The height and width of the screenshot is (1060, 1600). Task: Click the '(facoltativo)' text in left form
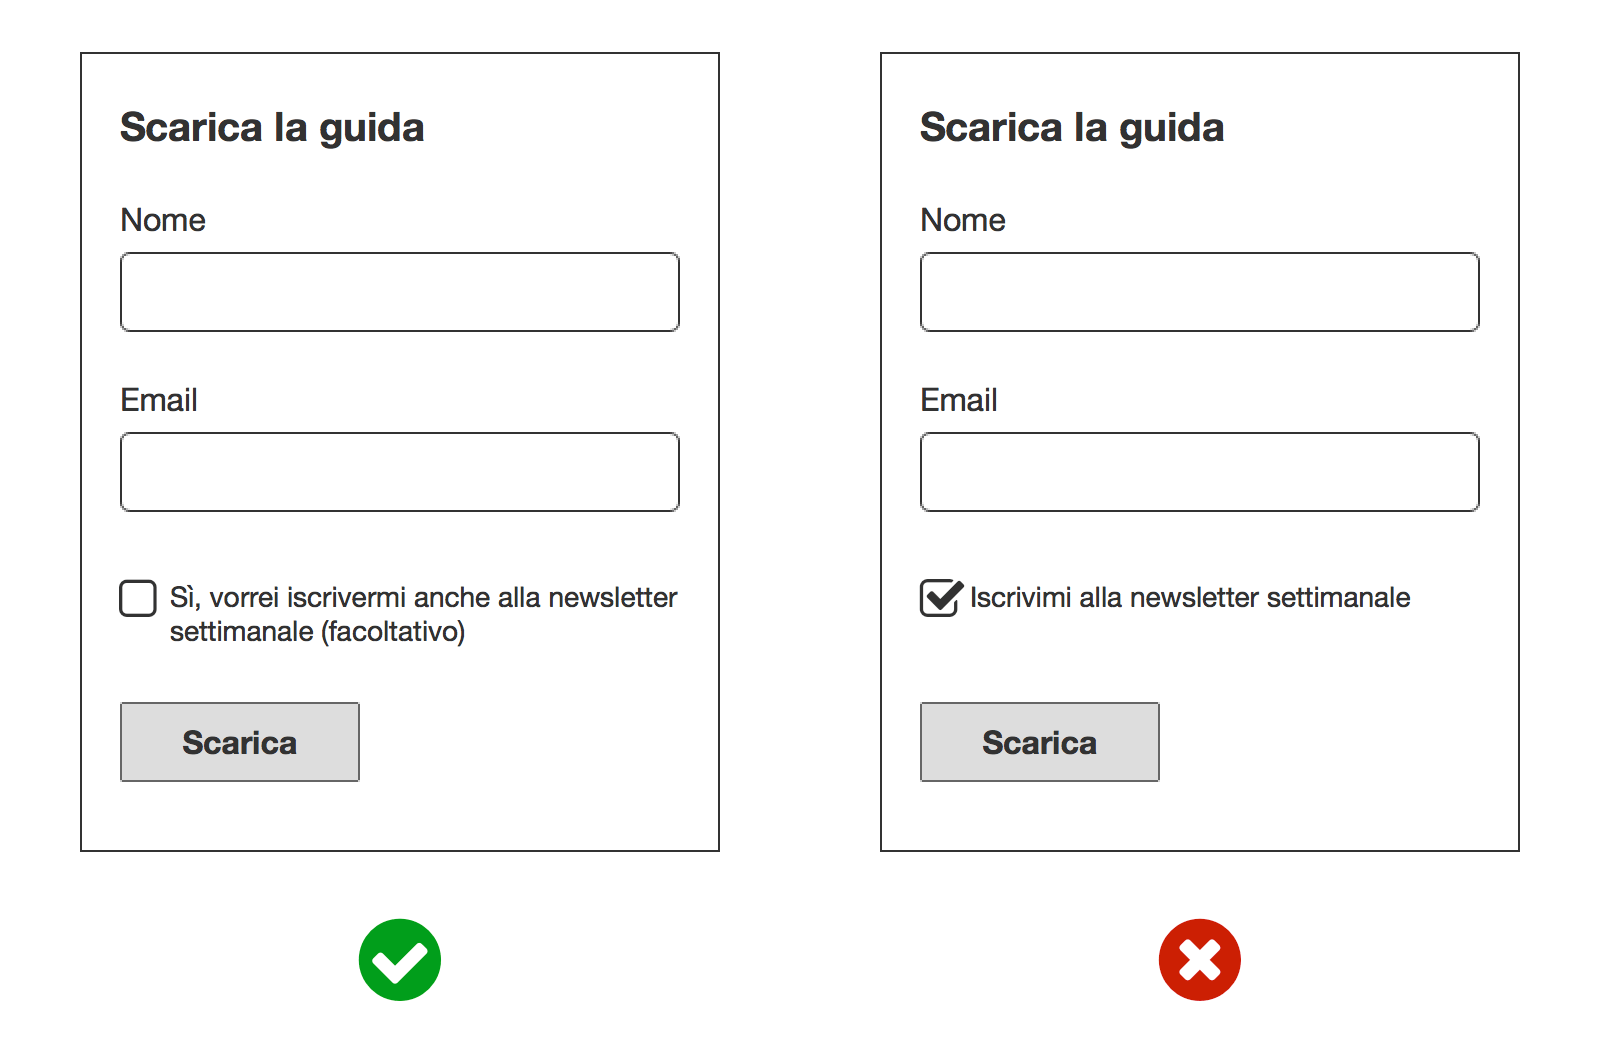click(393, 632)
